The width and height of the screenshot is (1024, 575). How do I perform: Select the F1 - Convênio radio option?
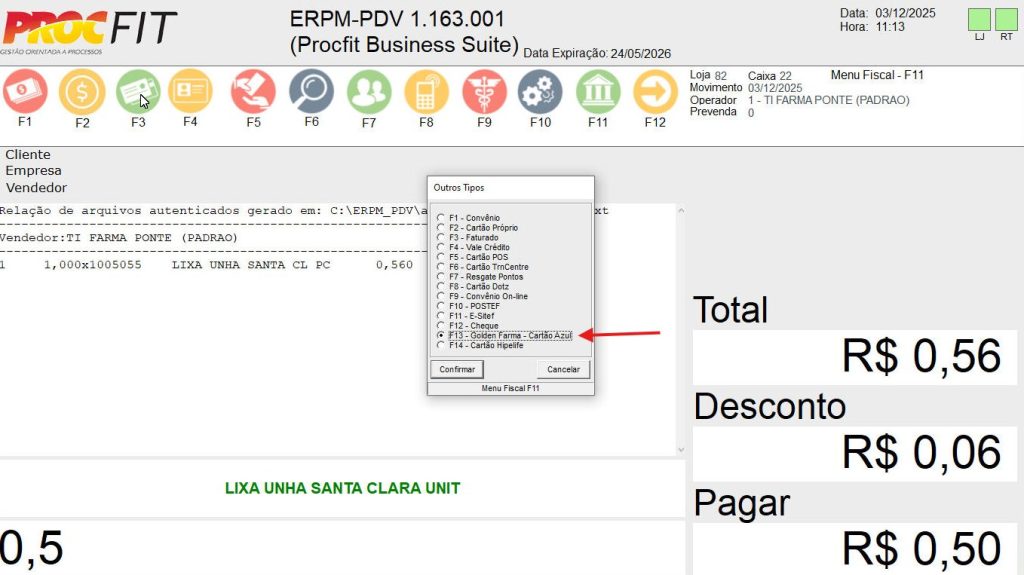pos(441,218)
